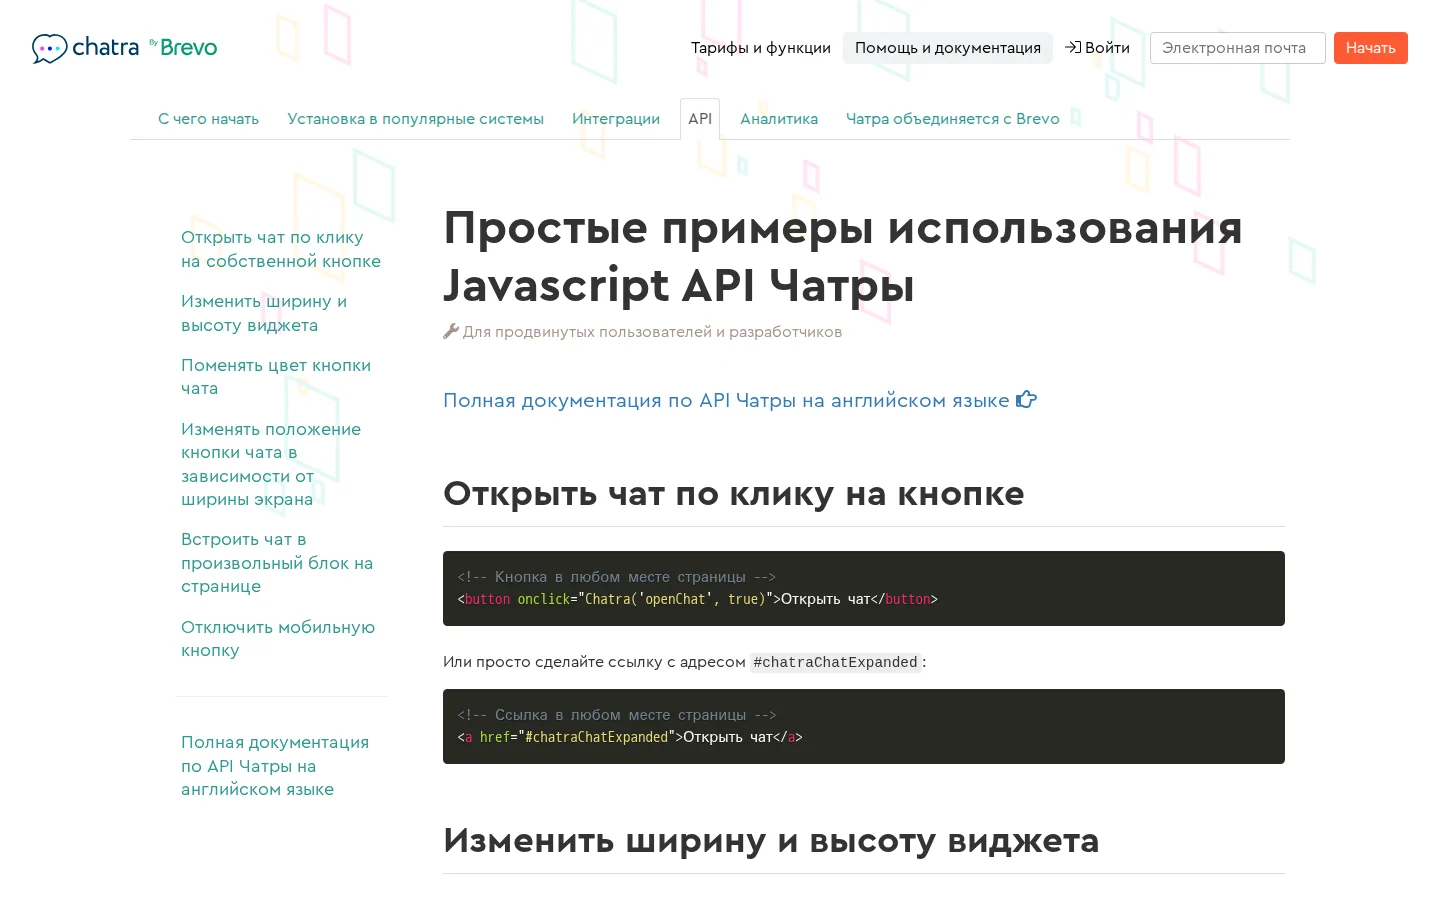Open Чатра объединяется с Brevo tab
The height and width of the screenshot is (900, 1440).
pos(953,119)
